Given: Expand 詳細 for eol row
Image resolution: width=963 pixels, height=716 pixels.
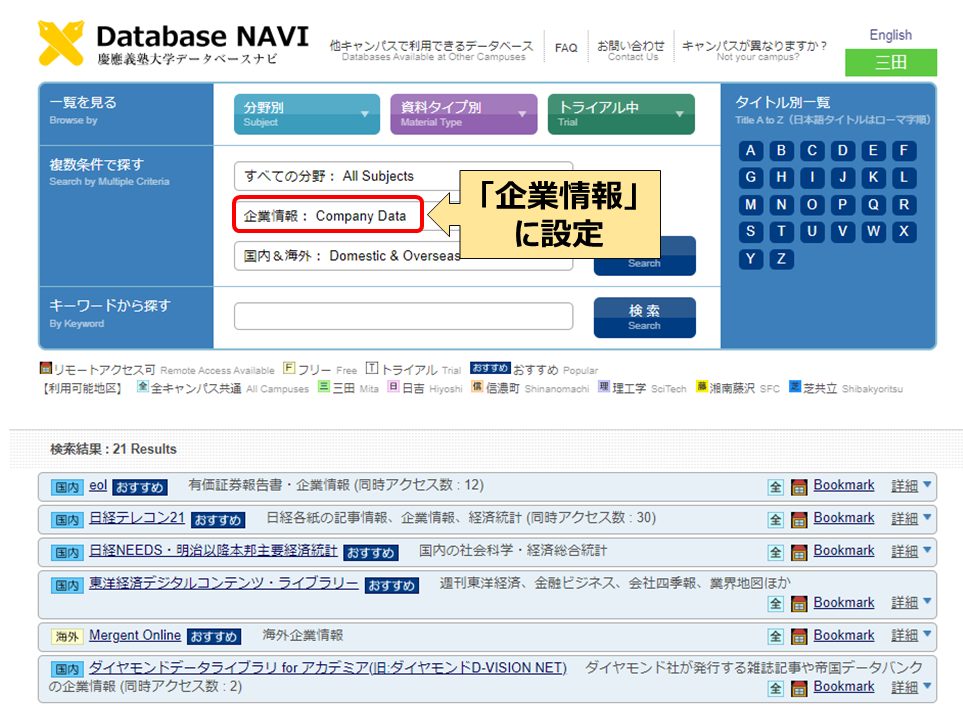Looking at the screenshot, I should click(911, 486).
